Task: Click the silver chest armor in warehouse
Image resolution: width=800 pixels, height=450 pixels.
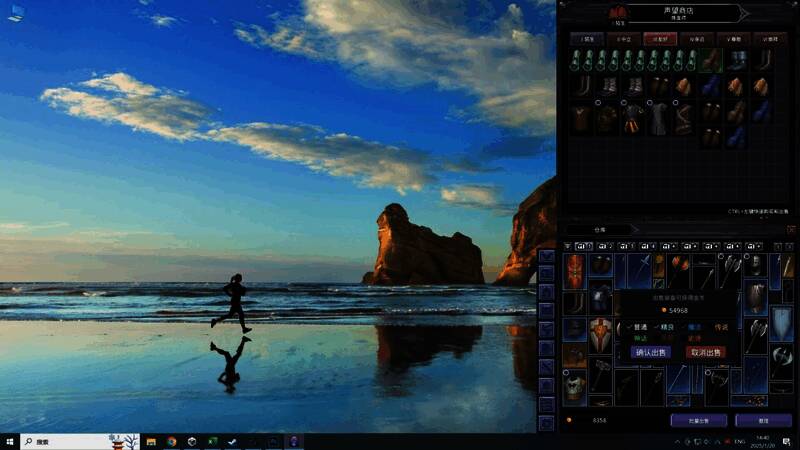Action: [x=575, y=385]
